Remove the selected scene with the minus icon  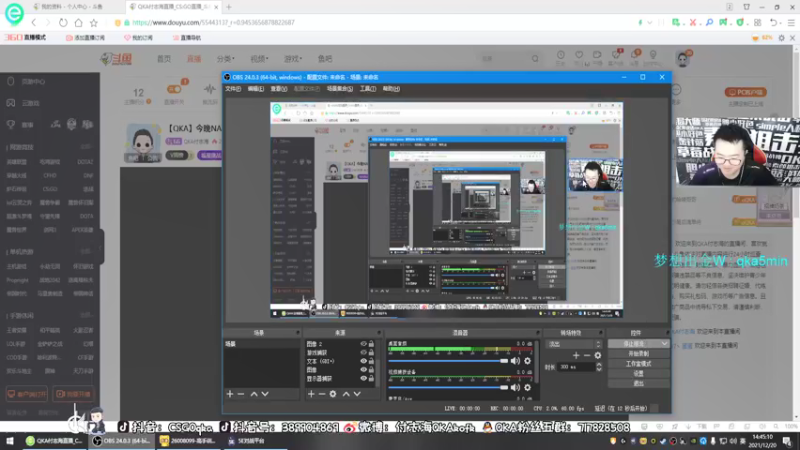(x=241, y=394)
